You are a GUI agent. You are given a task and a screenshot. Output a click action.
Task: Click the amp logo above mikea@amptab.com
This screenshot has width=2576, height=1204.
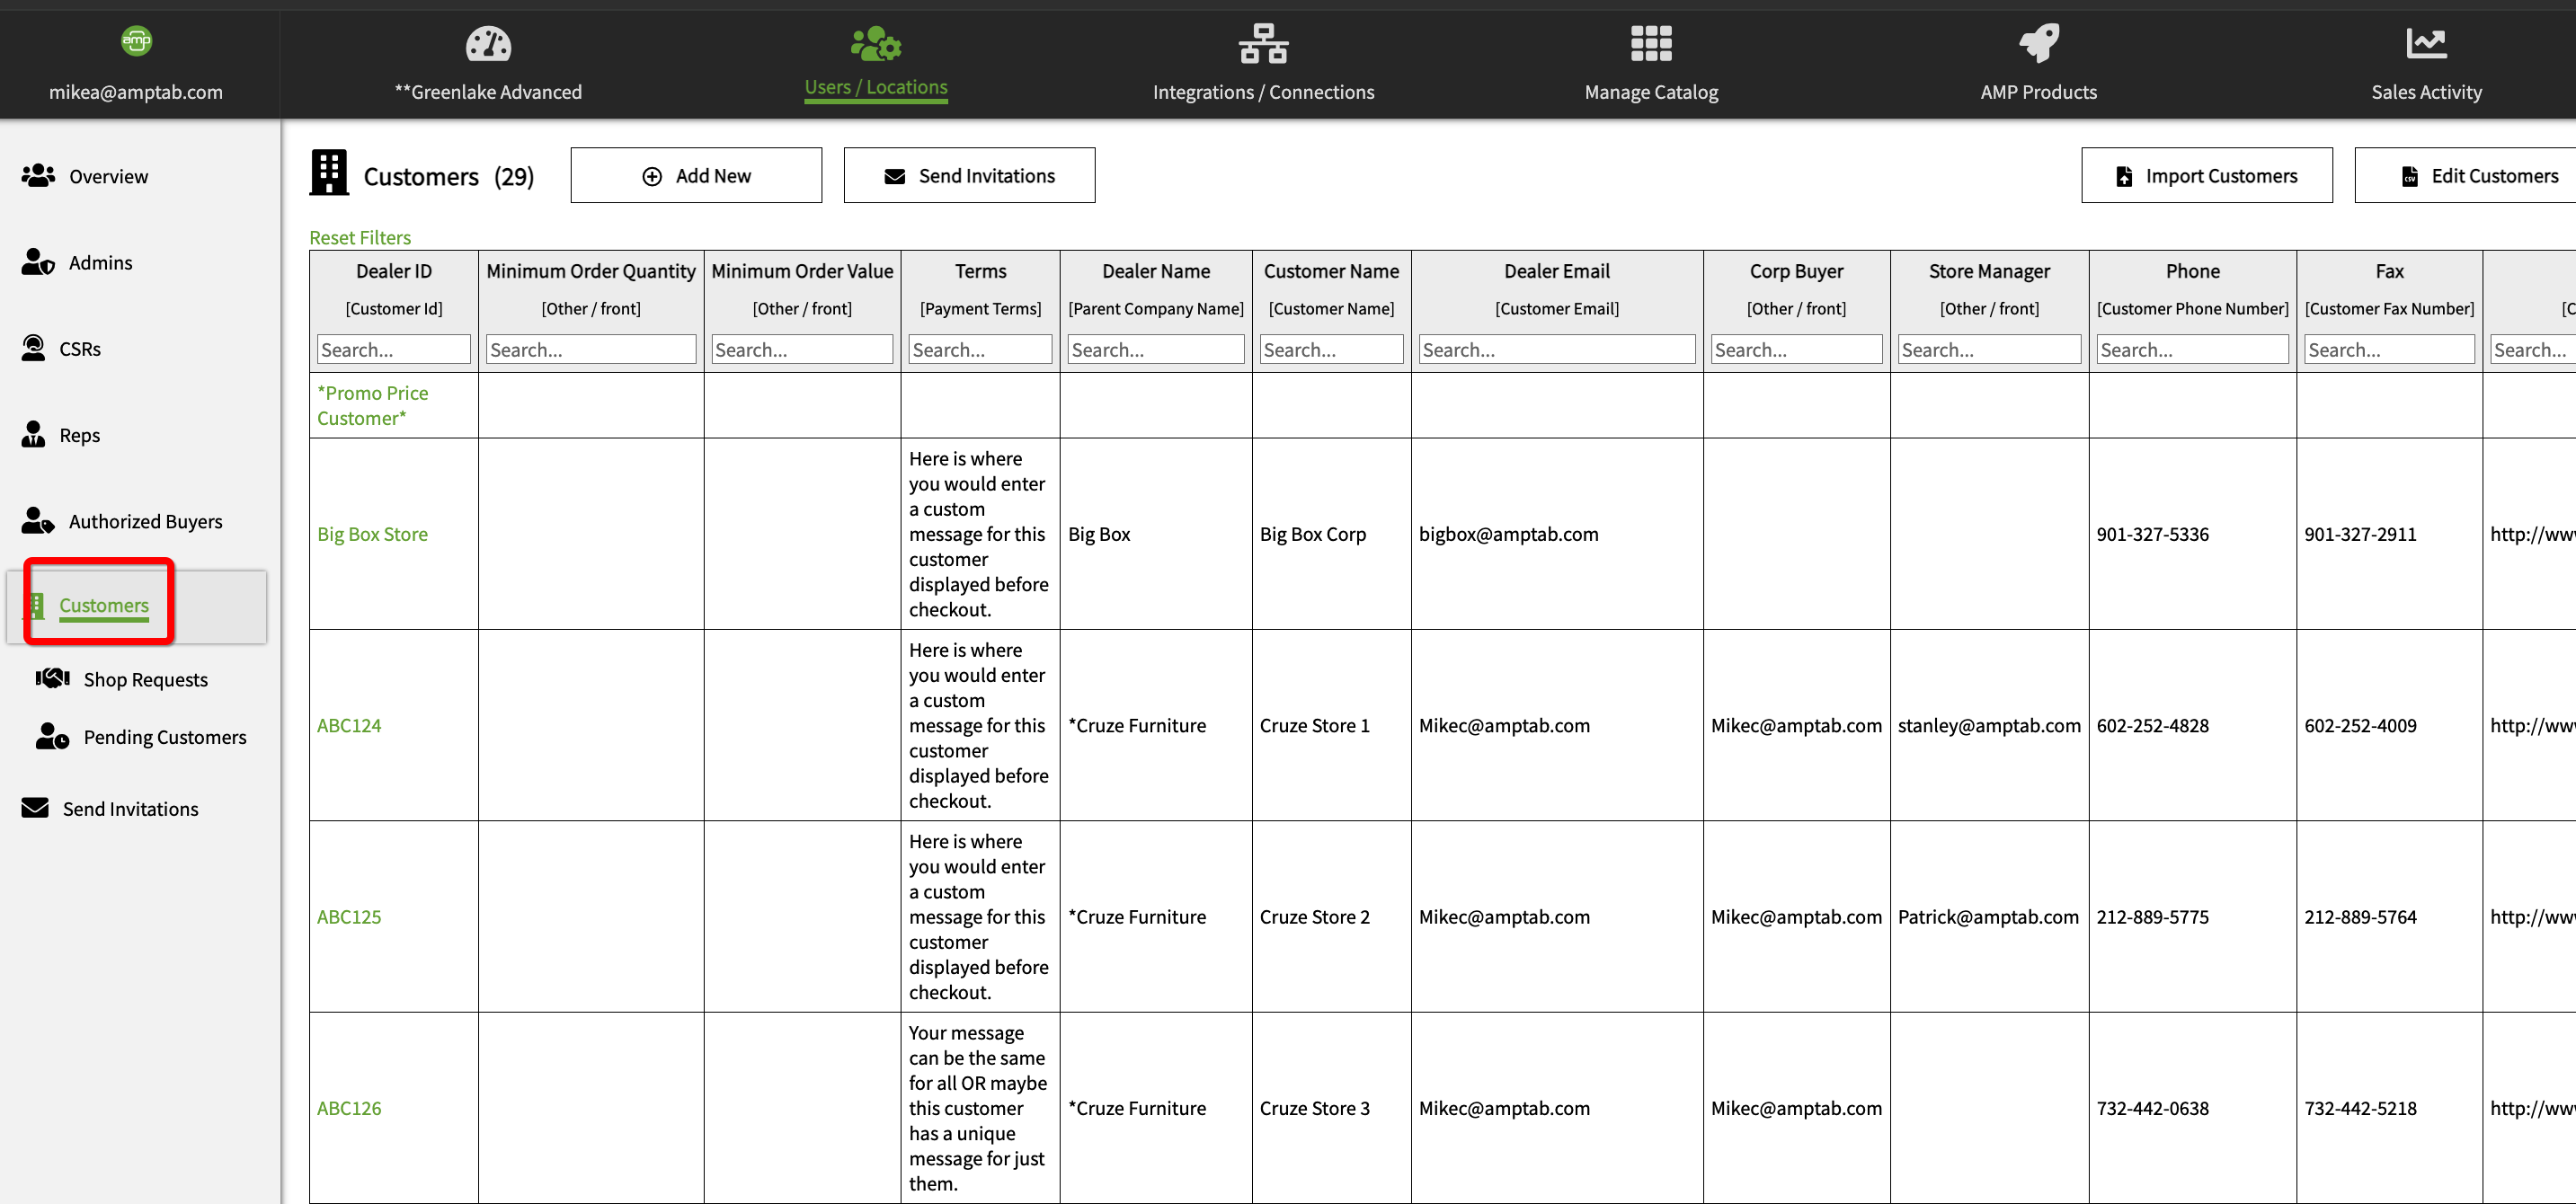pyautogui.click(x=136, y=41)
